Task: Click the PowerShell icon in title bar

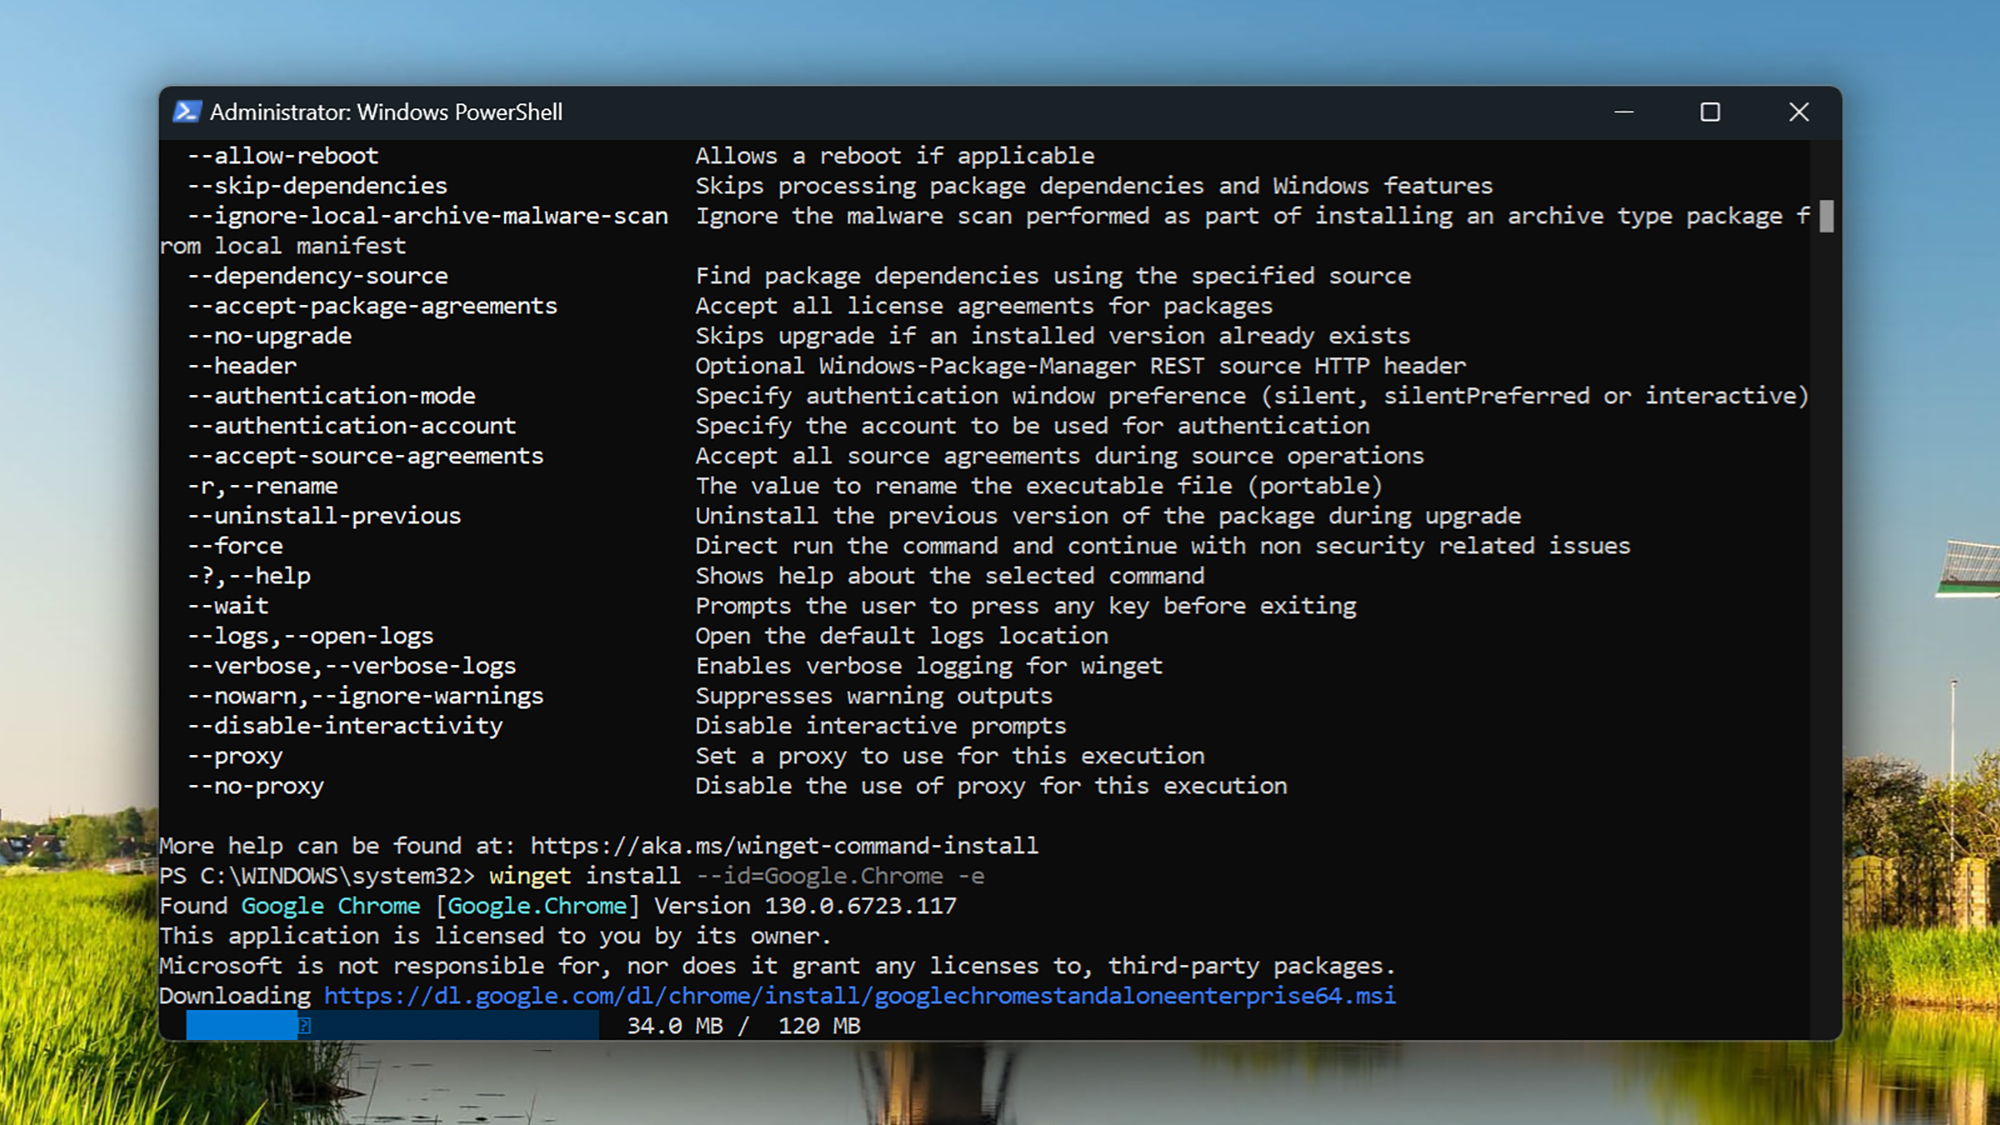Action: [187, 112]
